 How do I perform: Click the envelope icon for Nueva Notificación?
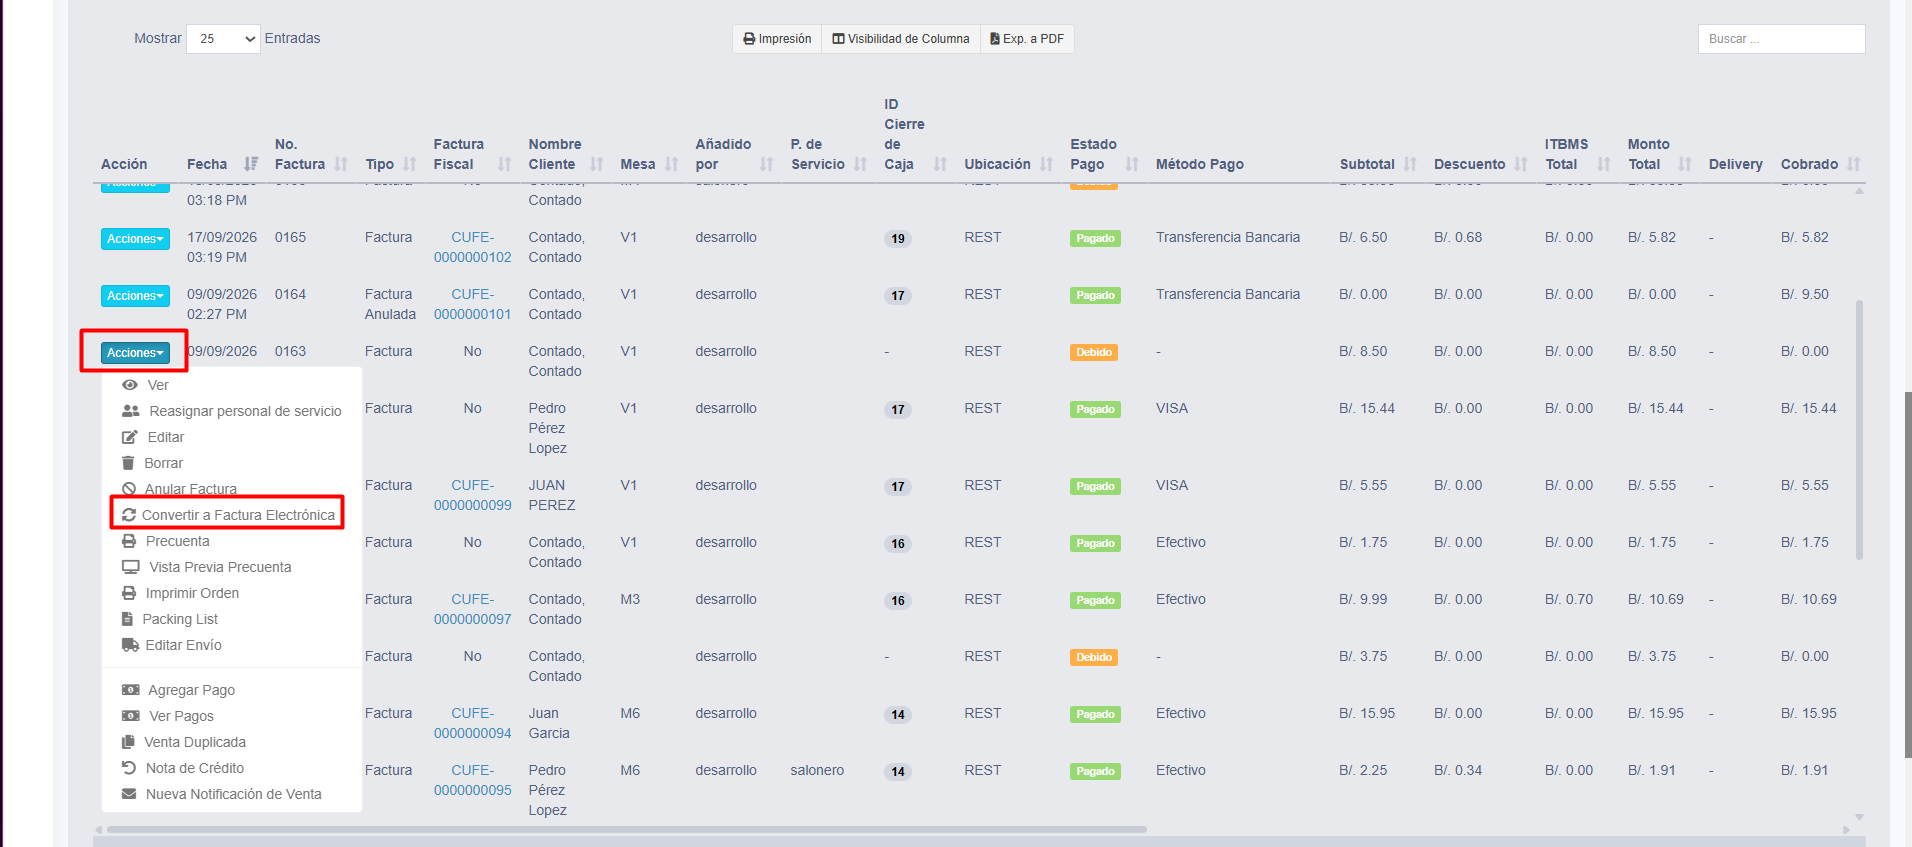(129, 794)
